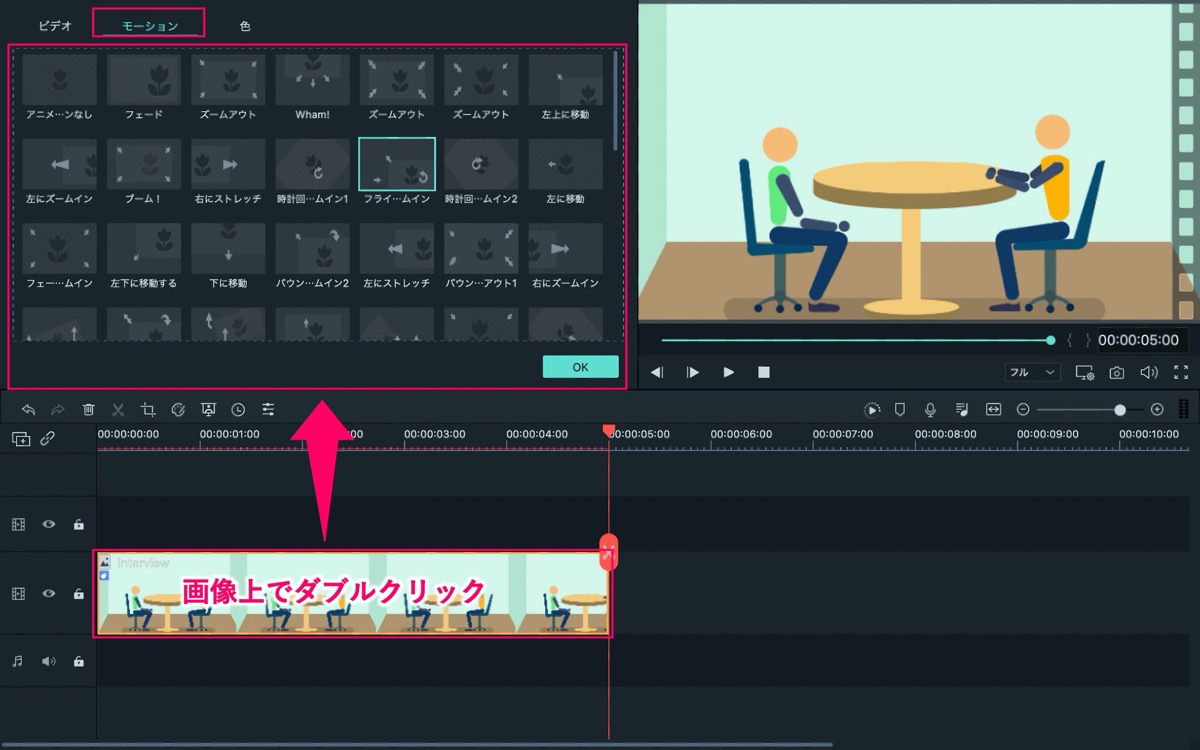Split clip using the scissors icon
This screenshot has height=750, width=1200.
(x=118, y=410)
